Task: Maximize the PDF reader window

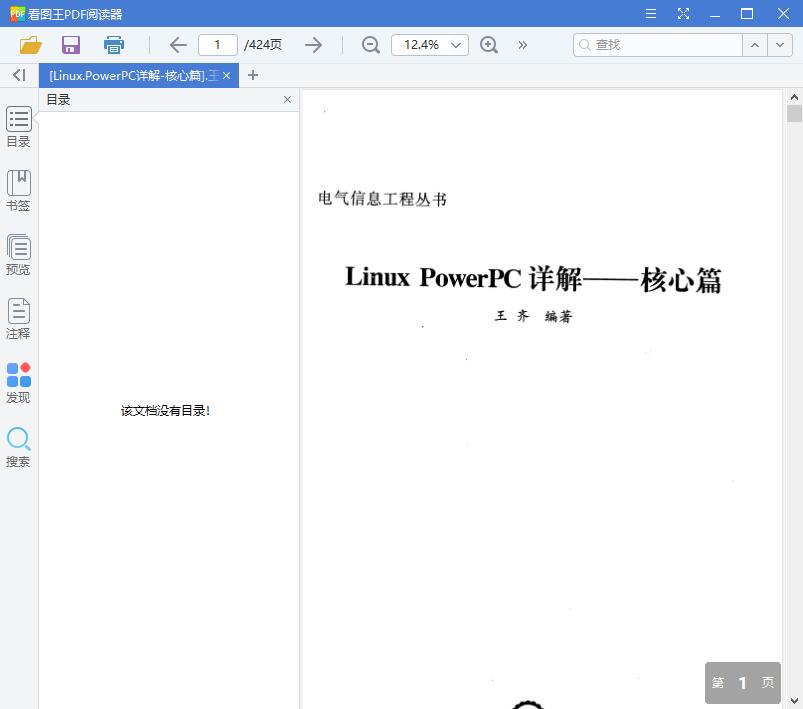Action: coord(747,14)
